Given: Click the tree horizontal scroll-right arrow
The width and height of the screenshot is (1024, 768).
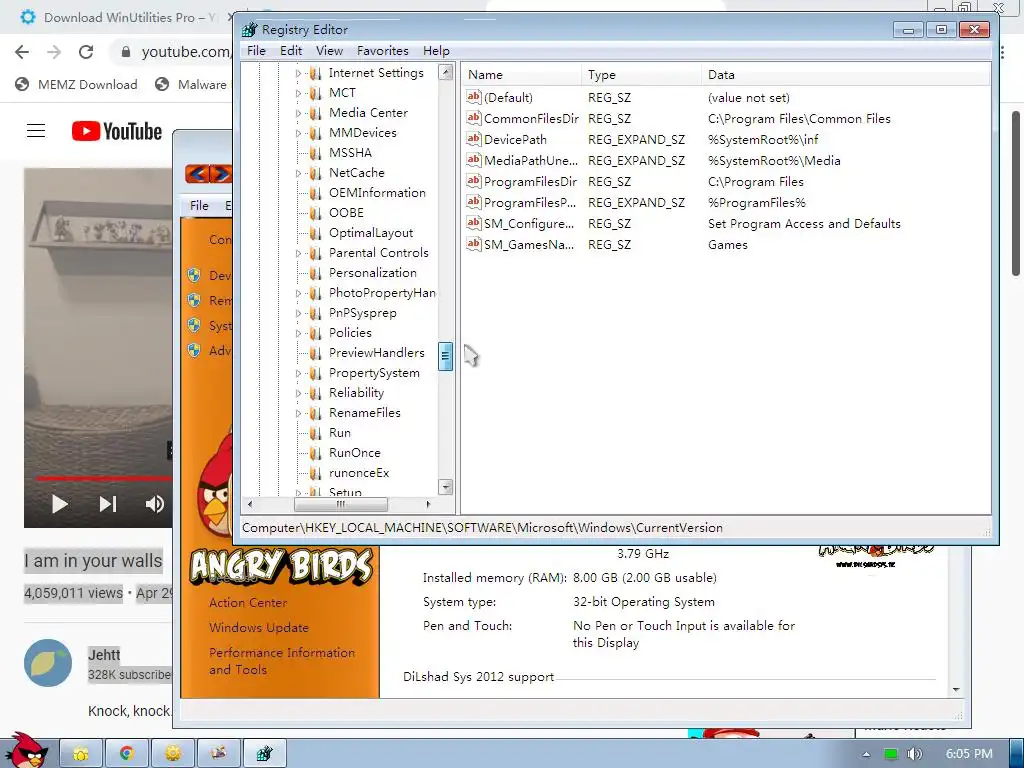Looking at the screenshot, I should (x=428, y=504).
